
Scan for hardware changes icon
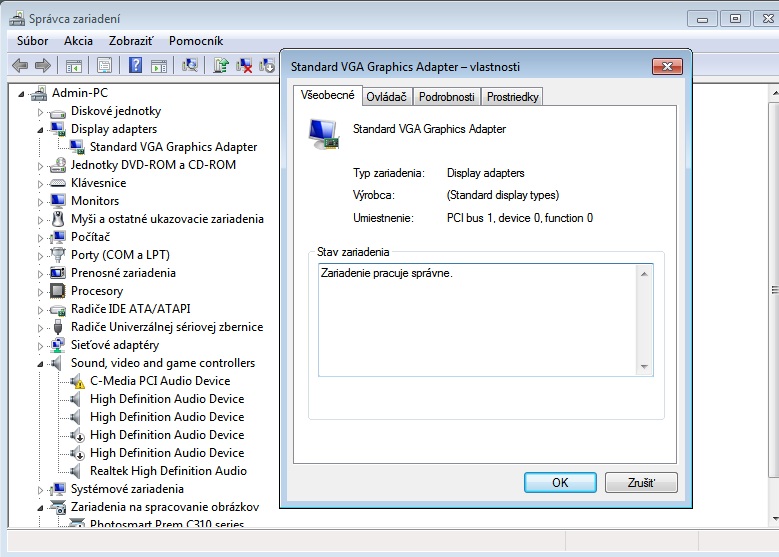(x=190, y=66)
